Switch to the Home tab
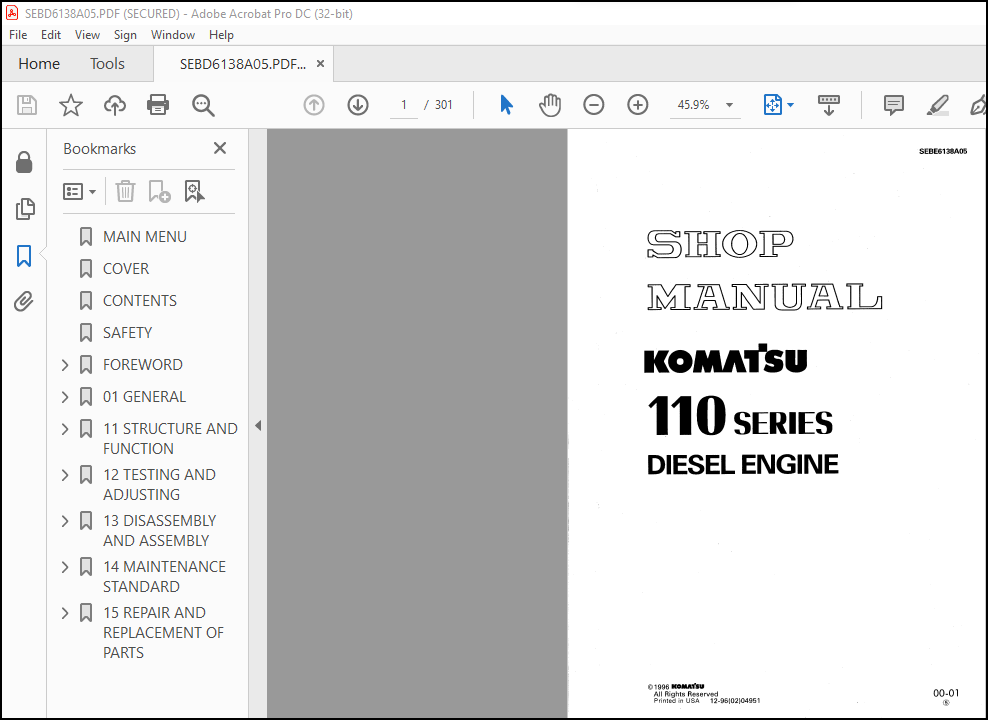Viewport: 988px width, 720px height. (39, 64)
